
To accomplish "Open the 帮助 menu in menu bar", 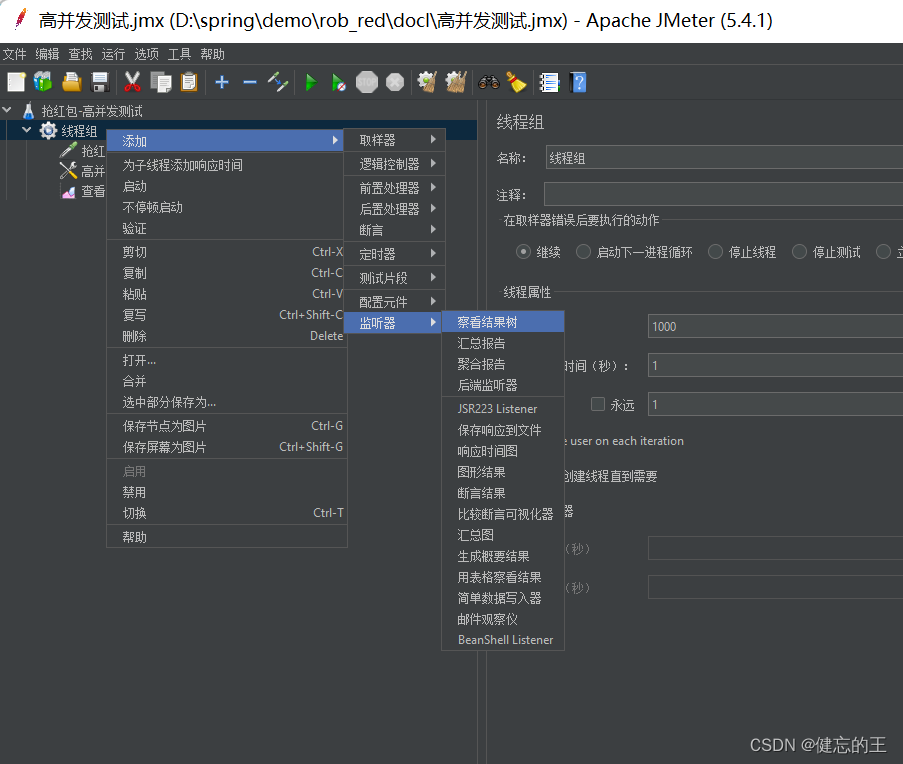I will [213, 54].
